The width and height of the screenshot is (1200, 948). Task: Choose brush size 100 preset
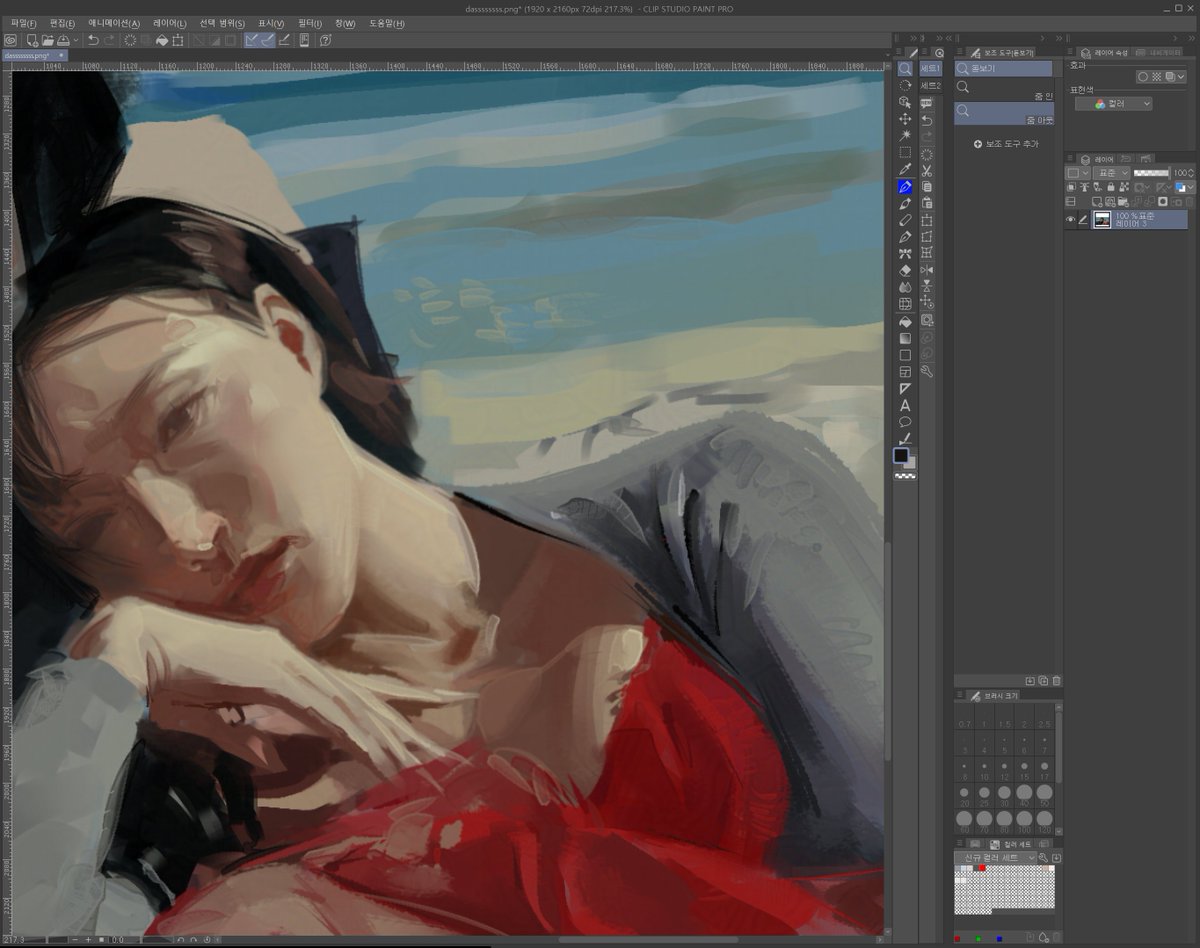click(1024, 821)
